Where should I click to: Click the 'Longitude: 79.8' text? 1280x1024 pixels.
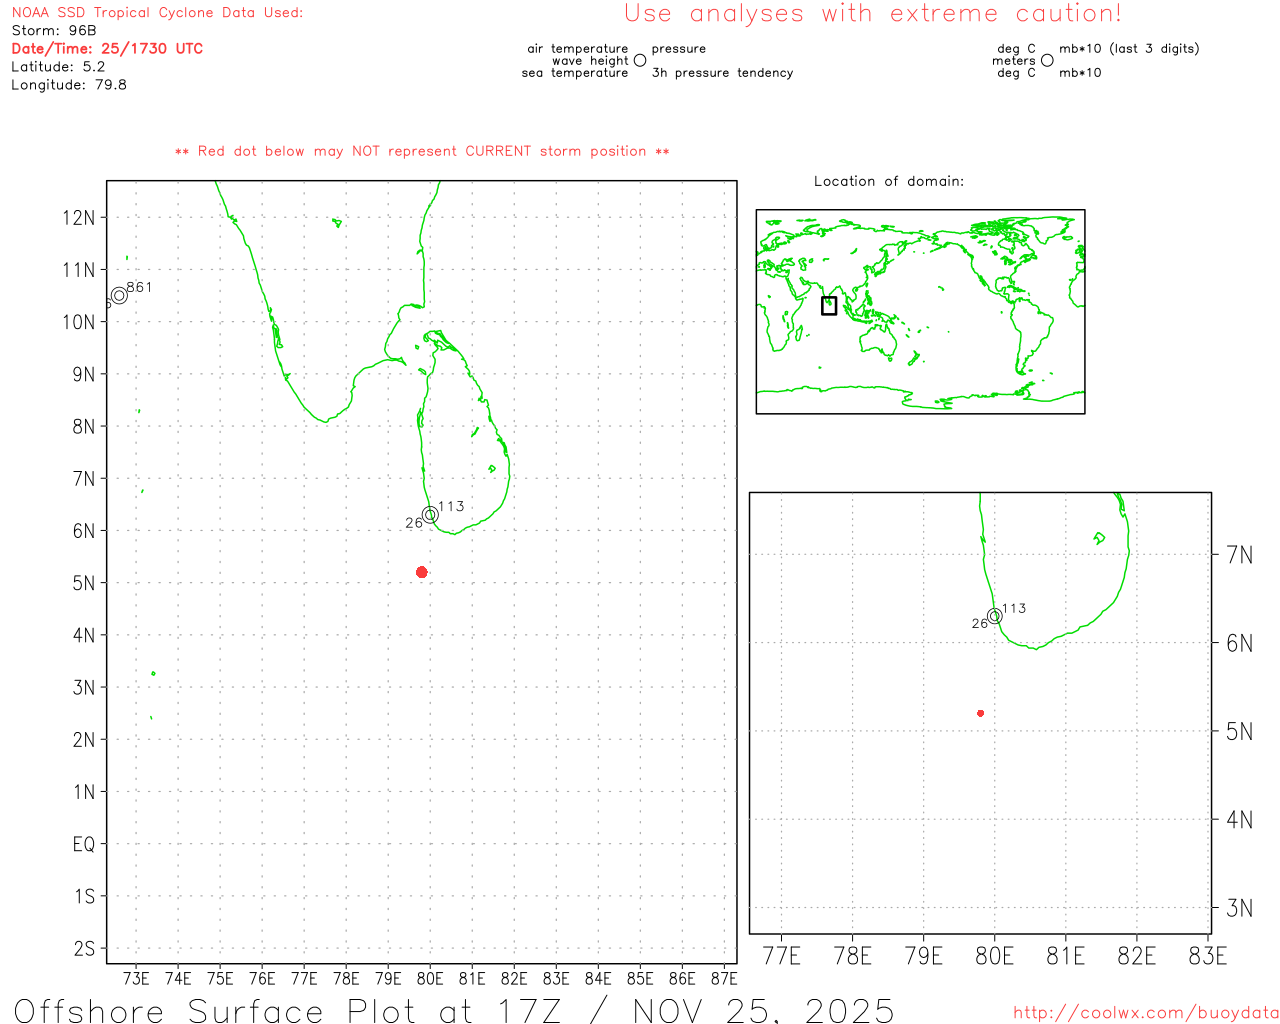pos(69,85)
